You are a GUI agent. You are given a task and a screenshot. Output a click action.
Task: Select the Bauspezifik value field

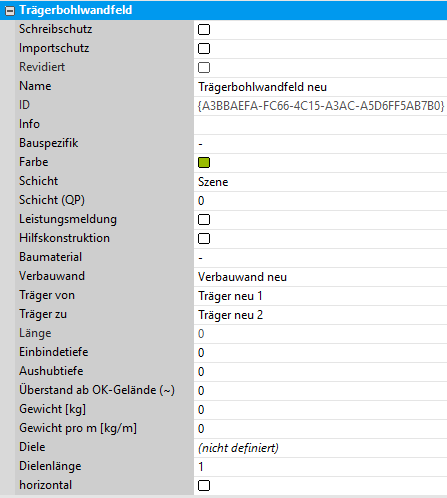[320, 144]
